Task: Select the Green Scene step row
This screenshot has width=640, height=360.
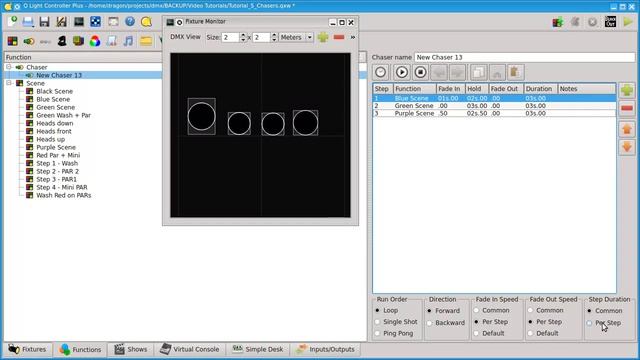Action: coord(494,106)
